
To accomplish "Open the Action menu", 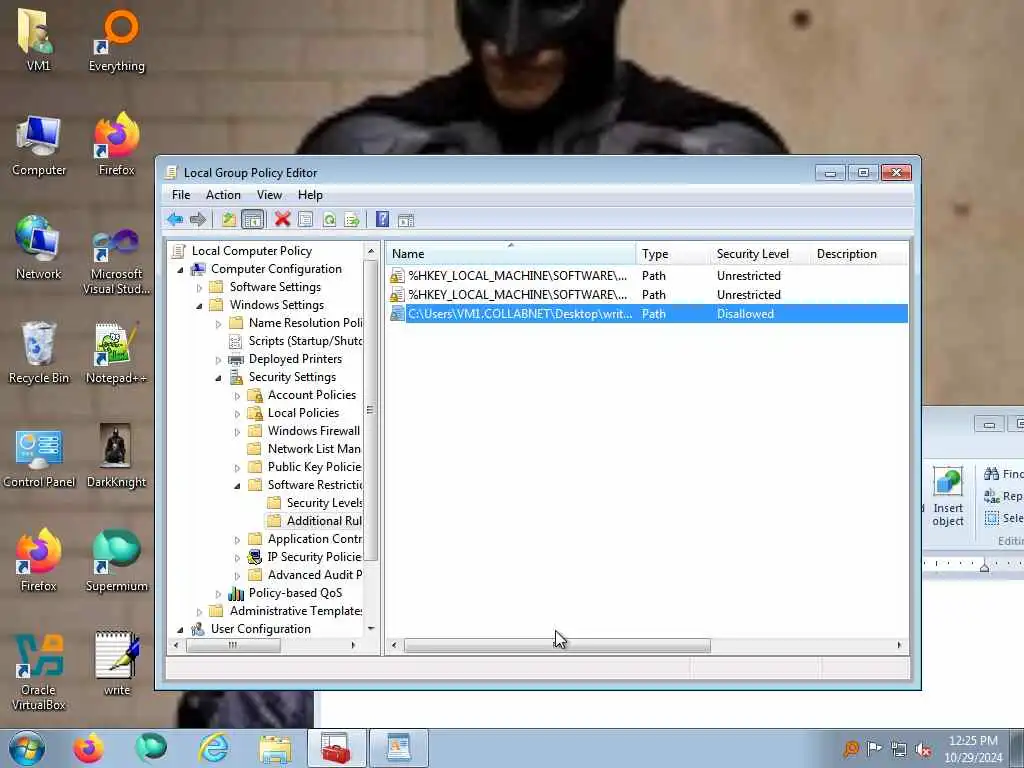I will [x=223, y=195].
